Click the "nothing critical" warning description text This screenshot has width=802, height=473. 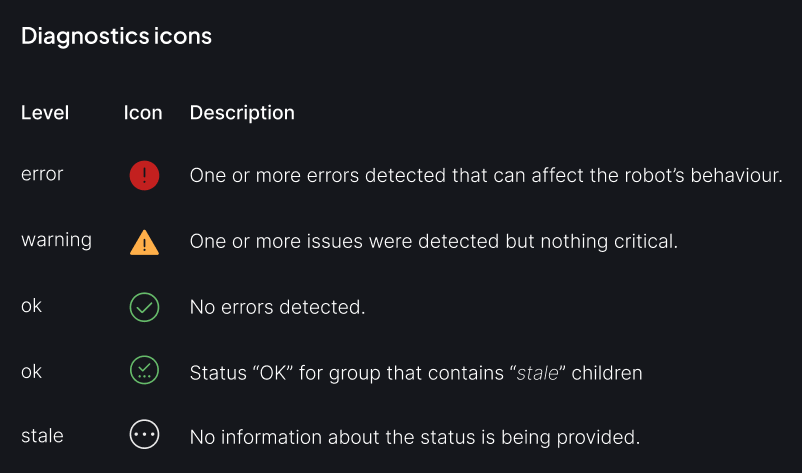[x=434, y=241]
